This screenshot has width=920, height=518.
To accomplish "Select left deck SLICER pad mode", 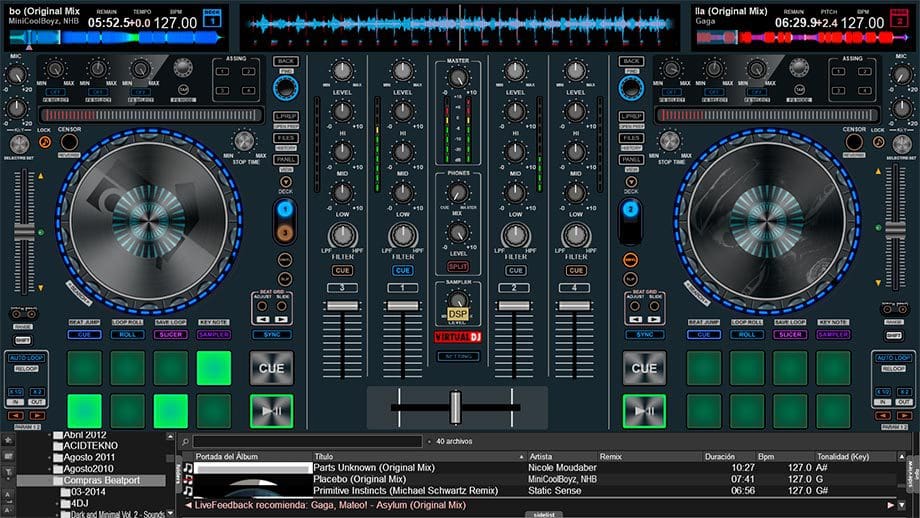I will [171, 334].
